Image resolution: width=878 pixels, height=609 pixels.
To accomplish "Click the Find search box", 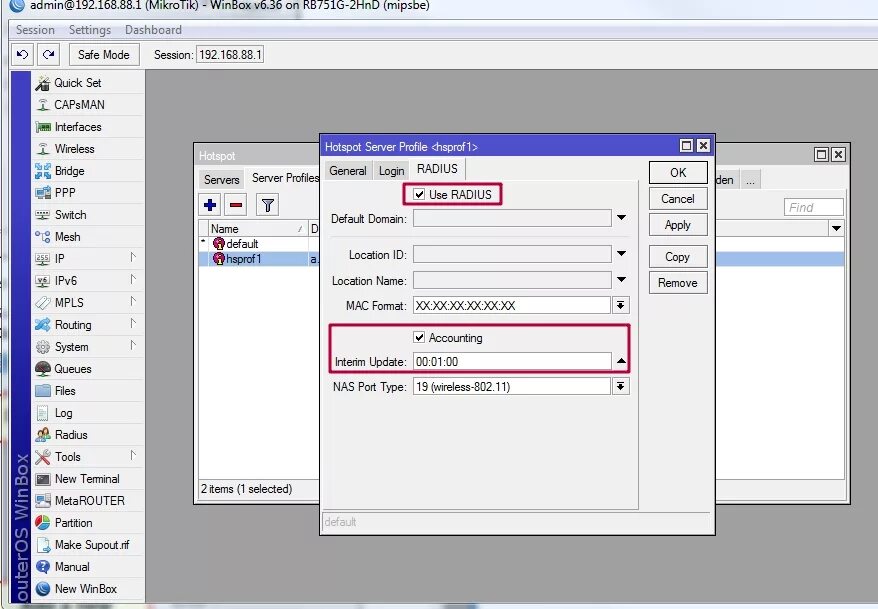I will (813, 208).
